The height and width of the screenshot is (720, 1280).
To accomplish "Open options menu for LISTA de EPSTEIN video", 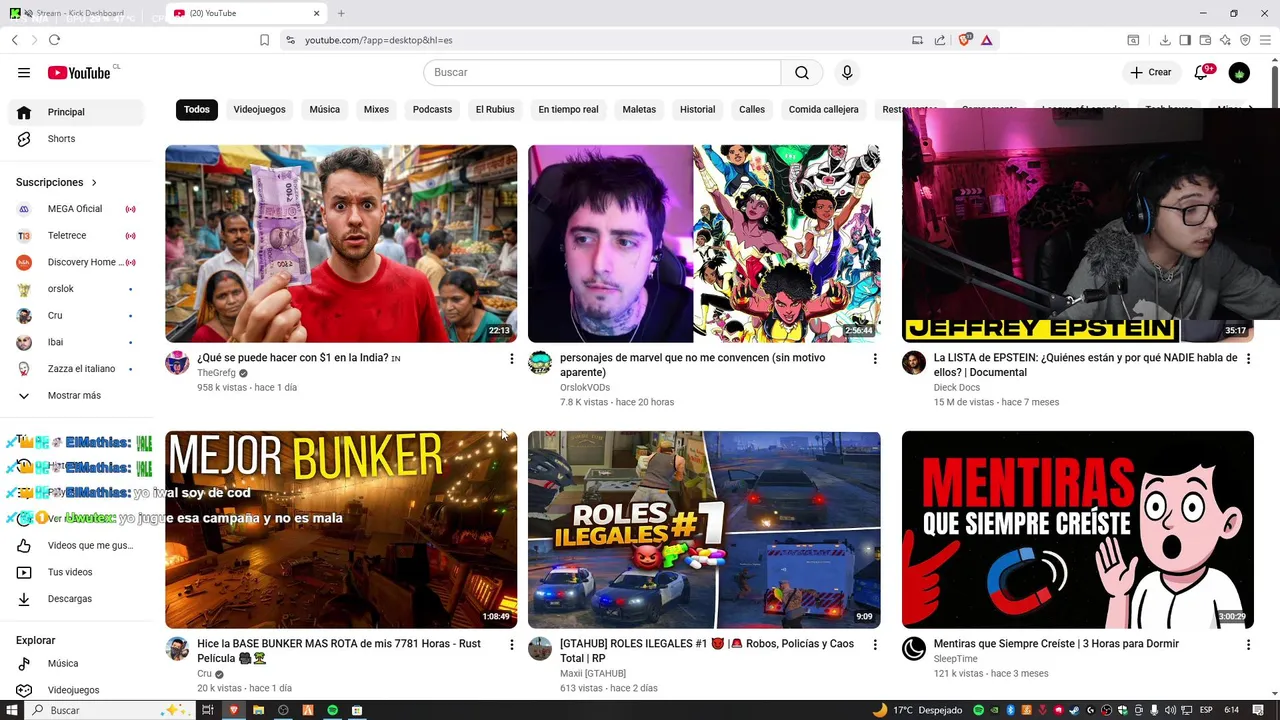I will pos(1247,359).
